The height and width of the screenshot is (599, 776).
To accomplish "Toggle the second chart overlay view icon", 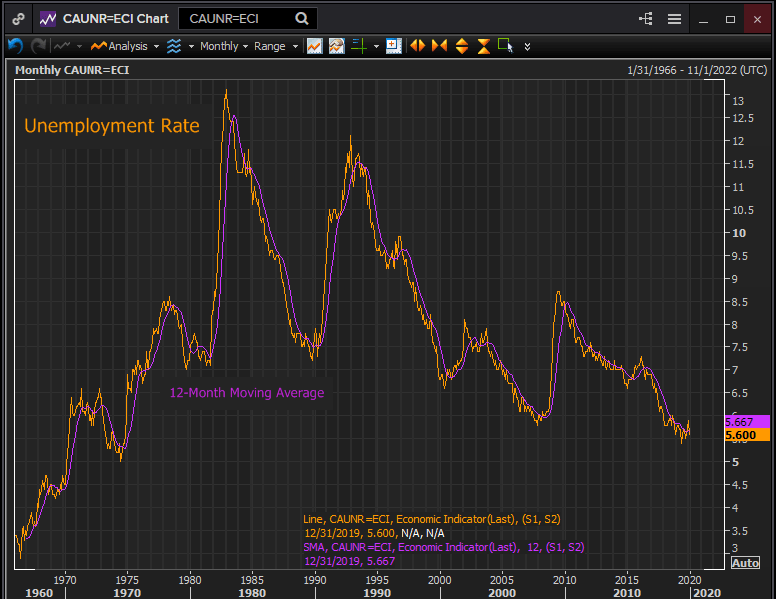I will [x=336, y=46].
